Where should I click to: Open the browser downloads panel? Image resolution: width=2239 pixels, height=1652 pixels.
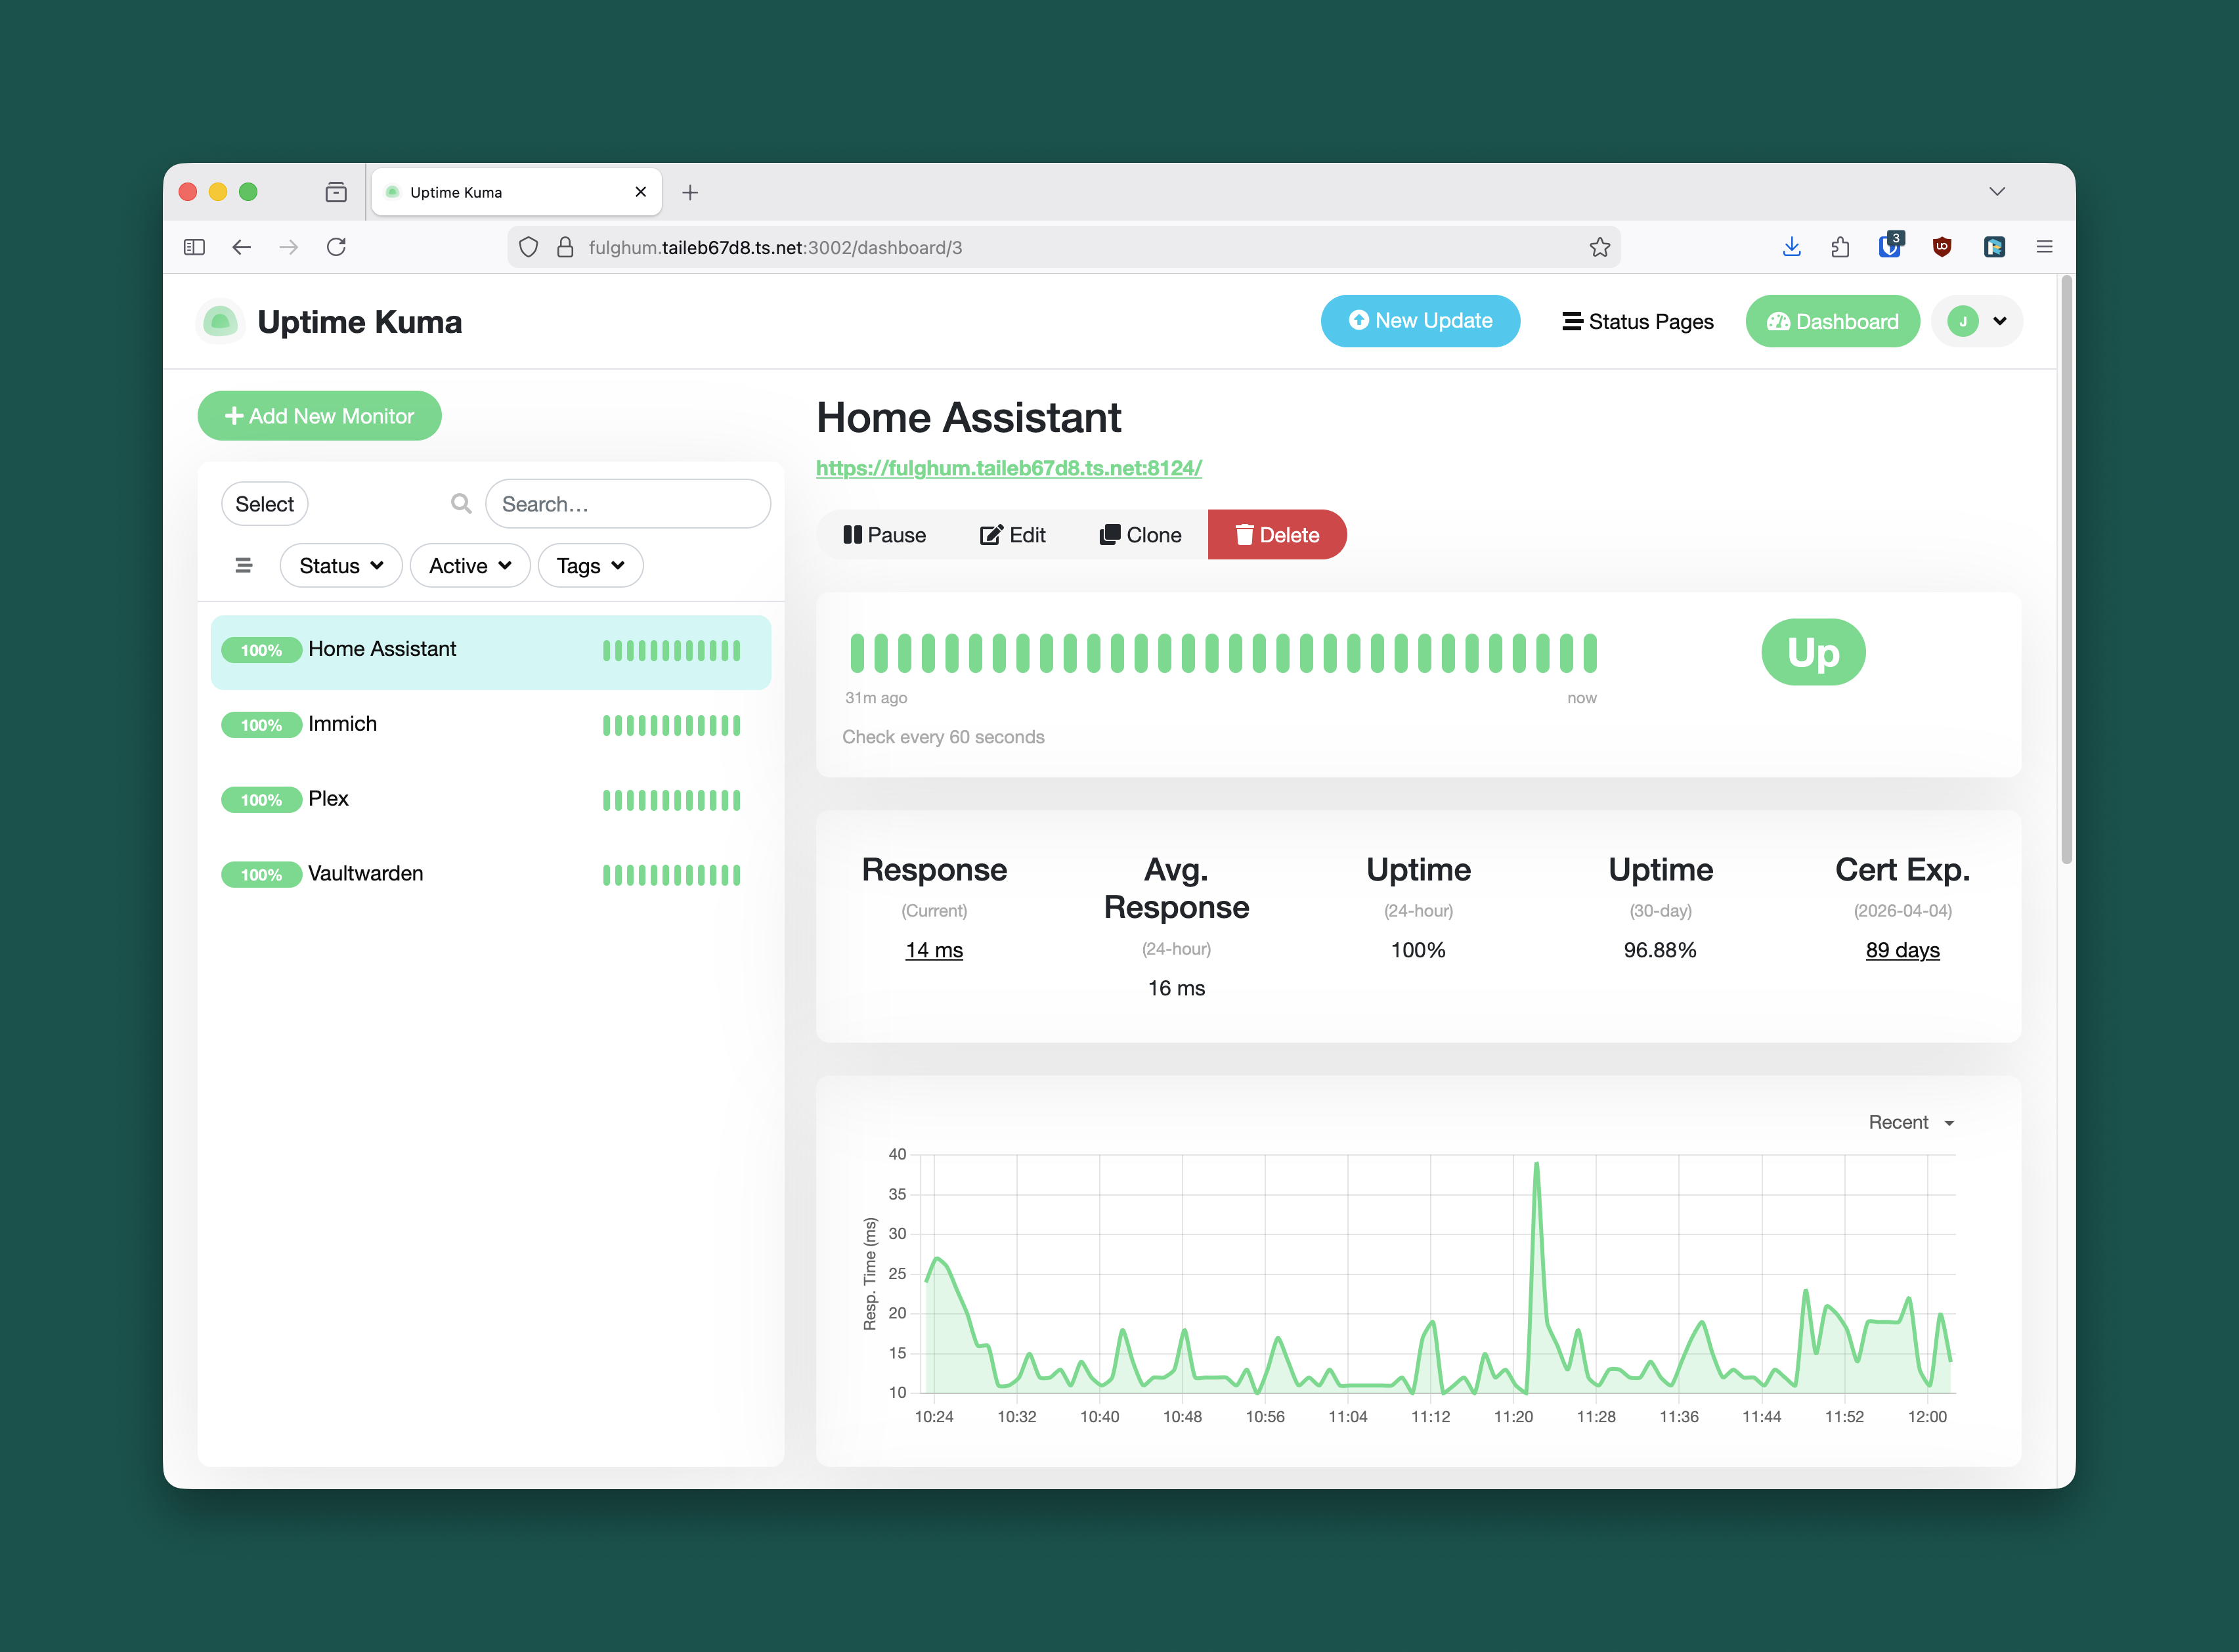tap(1791, 247)
